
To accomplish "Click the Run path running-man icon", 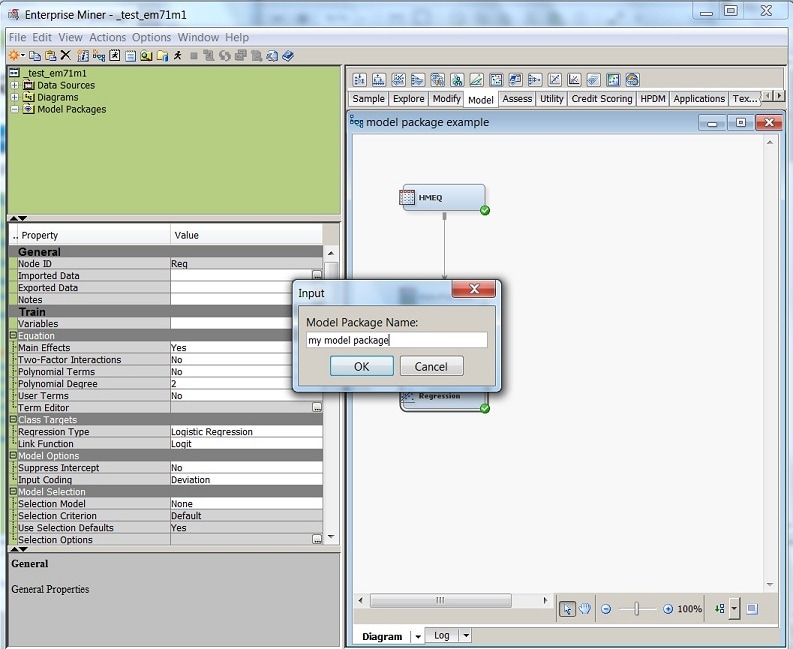I will click(x=178, y=56).
